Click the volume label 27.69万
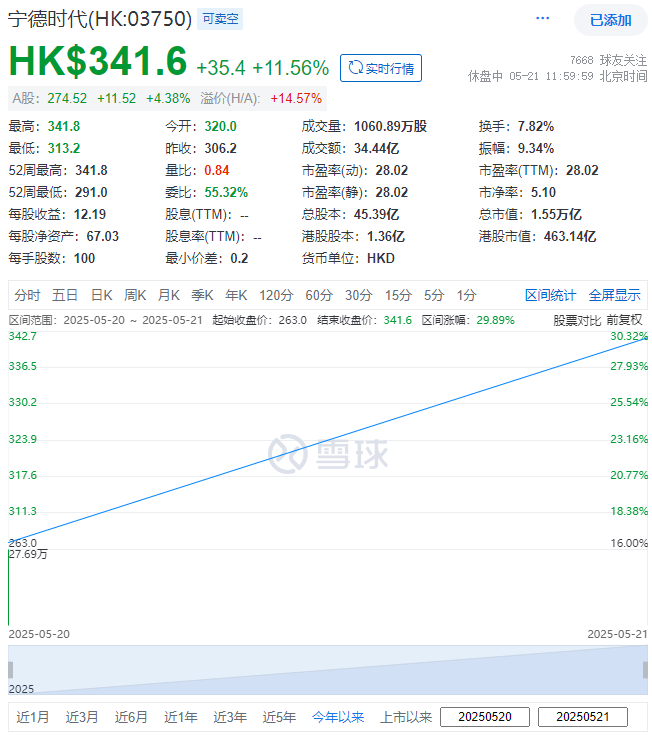 28,554
